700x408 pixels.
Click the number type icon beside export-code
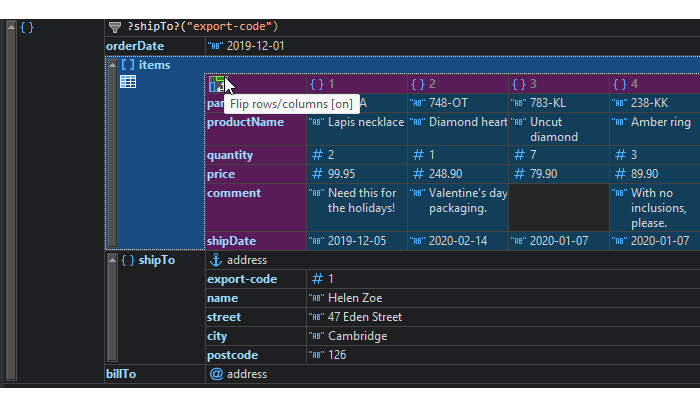317,279
